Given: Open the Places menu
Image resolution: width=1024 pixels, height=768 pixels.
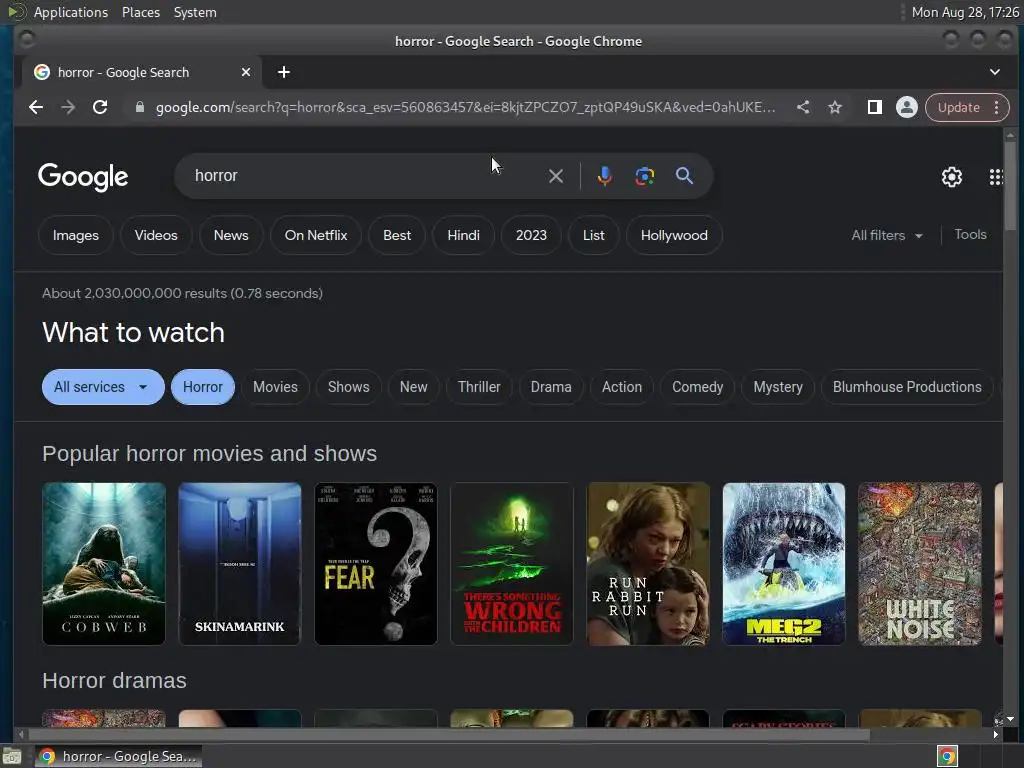Looking at the screenshot, I should tap(141, 12).
